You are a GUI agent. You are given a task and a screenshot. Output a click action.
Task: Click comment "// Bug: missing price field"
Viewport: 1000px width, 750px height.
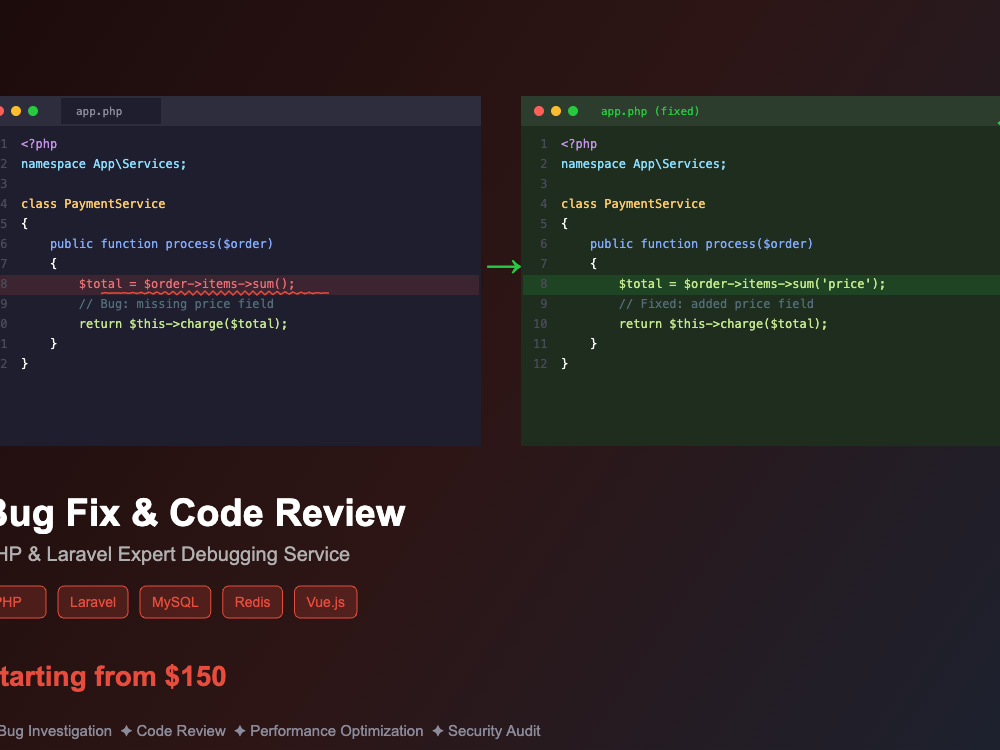pyautogui.click(x=176, y=304)
